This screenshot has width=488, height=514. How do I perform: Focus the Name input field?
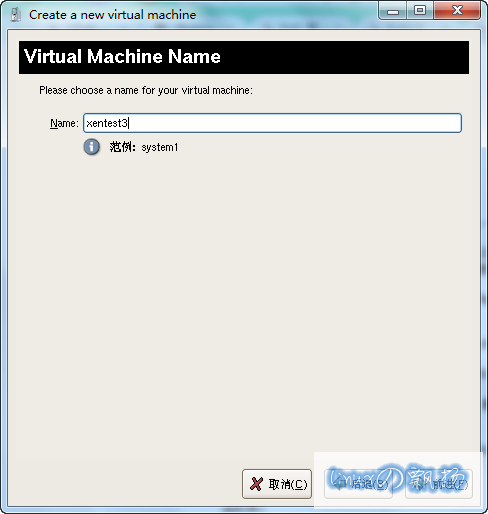(272, 123)
